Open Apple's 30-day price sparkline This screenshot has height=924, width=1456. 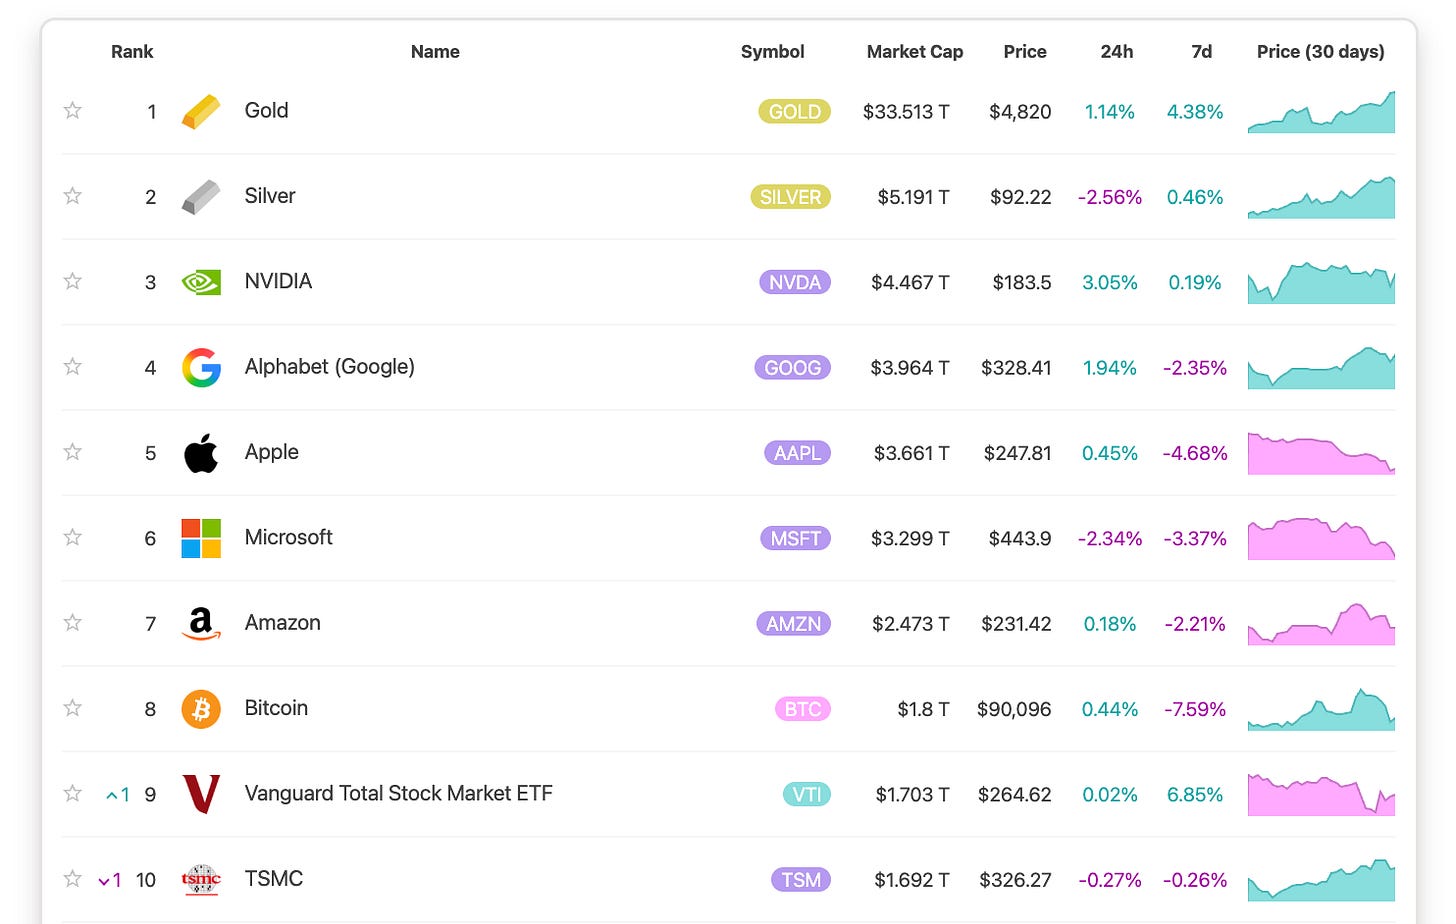click(1321, 453)
